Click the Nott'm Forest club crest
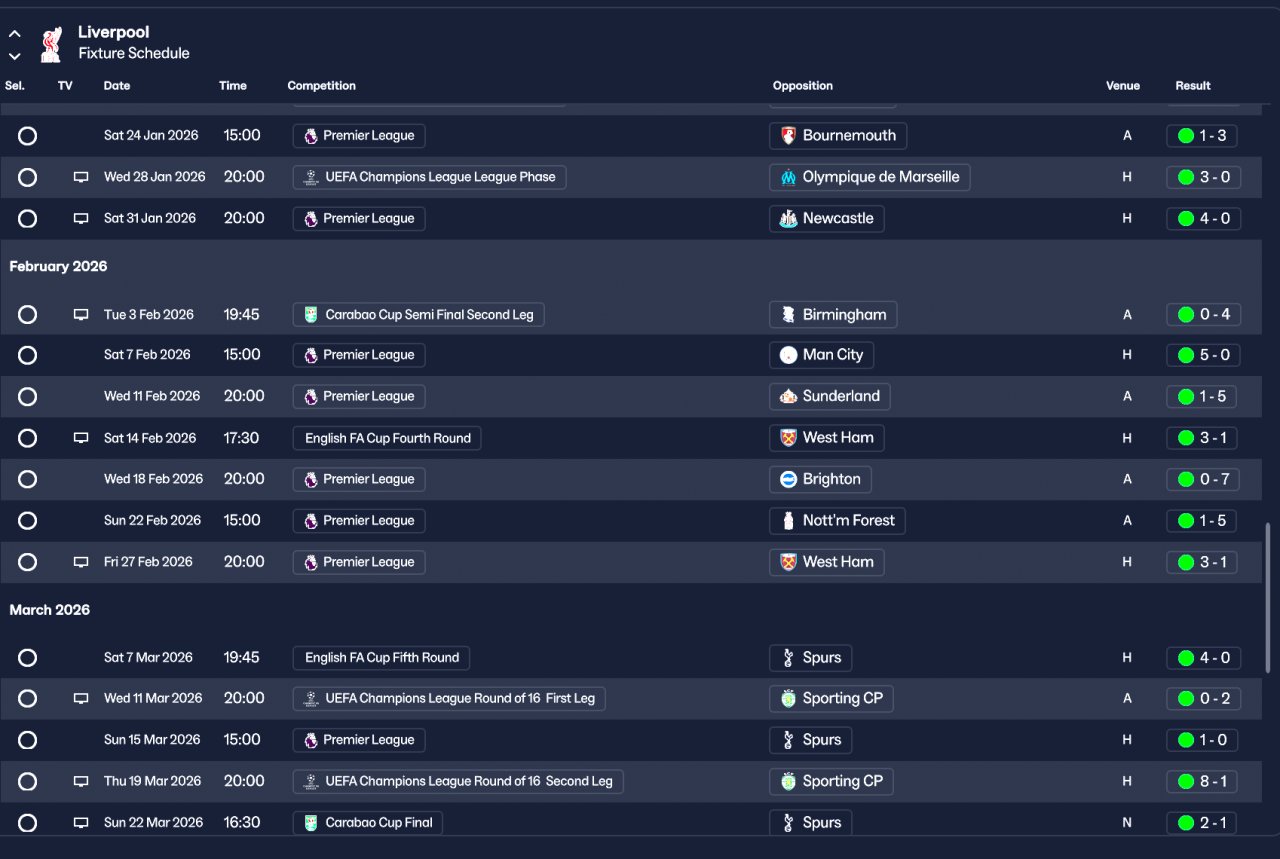1280x859 pixels. coord(788,521)
